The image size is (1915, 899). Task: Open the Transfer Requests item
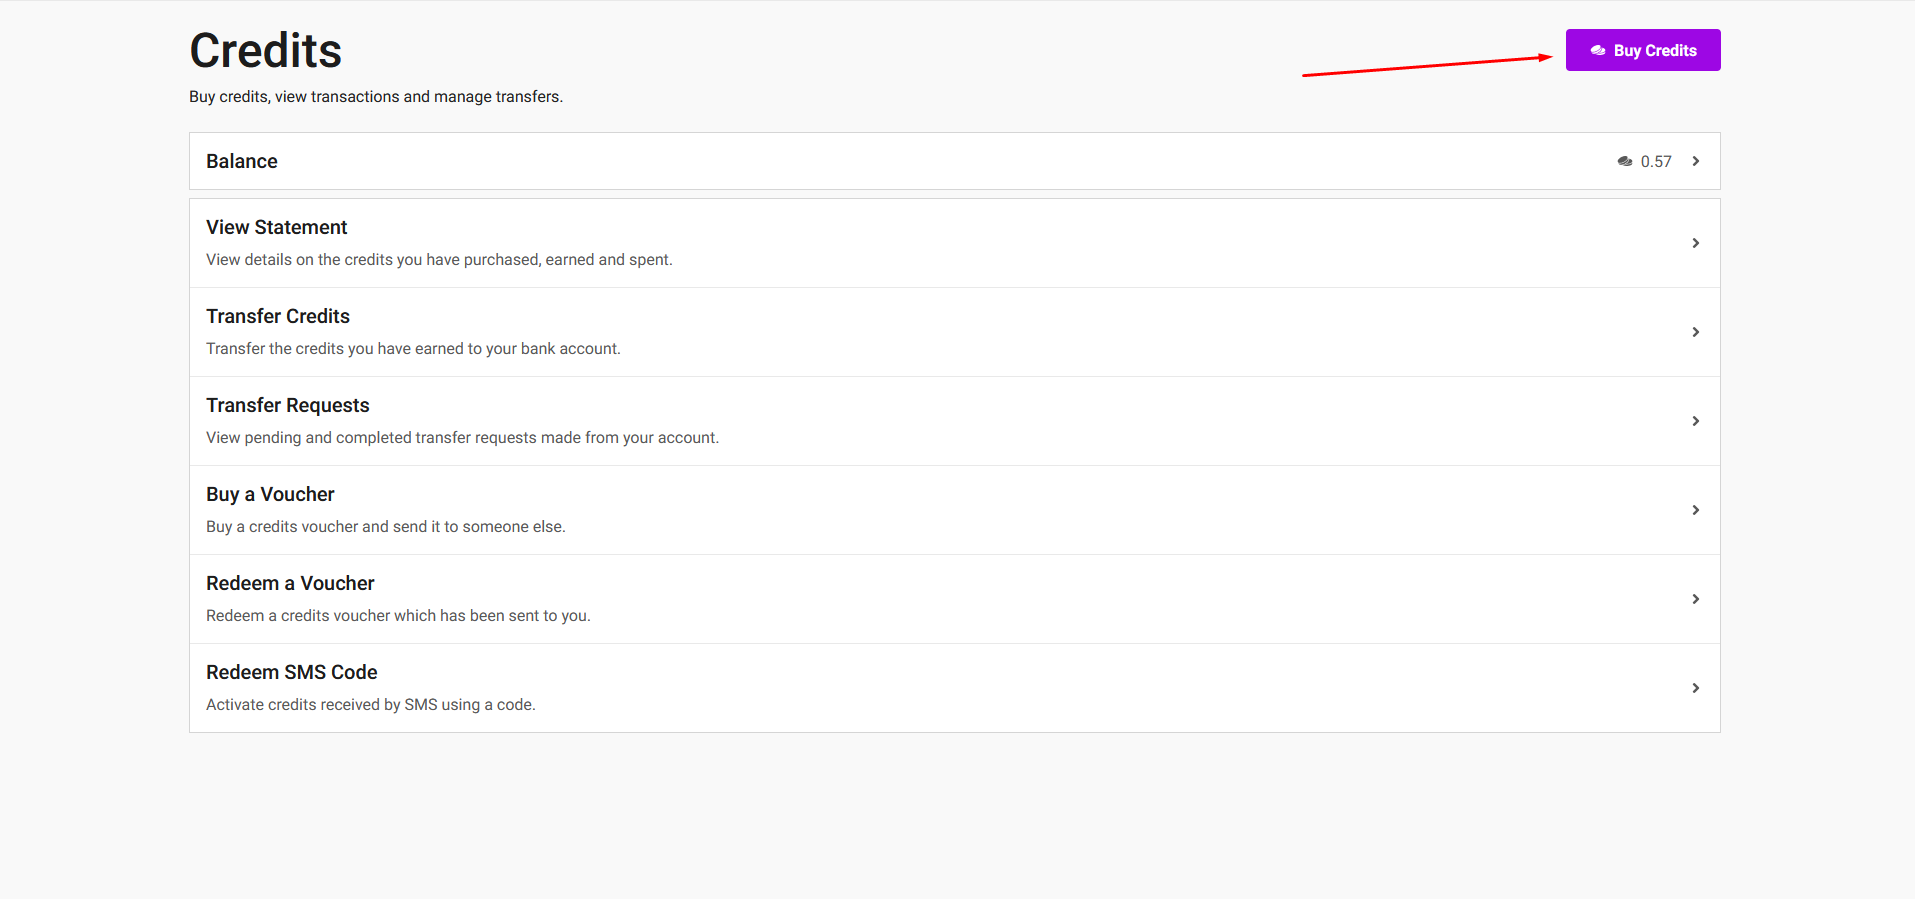[x=955, y=421]
